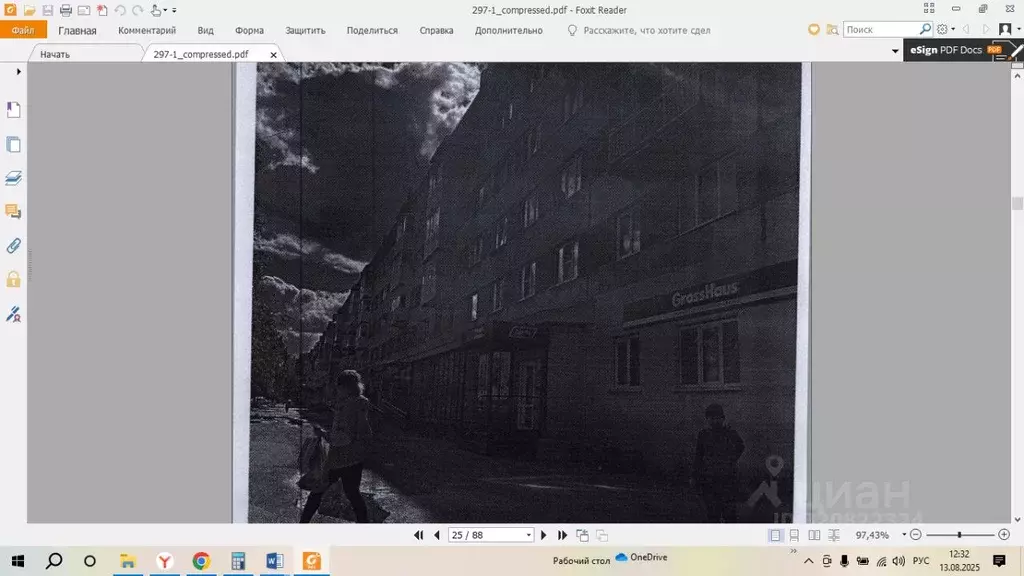Screen dimensions: 1024x576
Task: Zoom in with the plus button
Action: (x=1004, y=535)
